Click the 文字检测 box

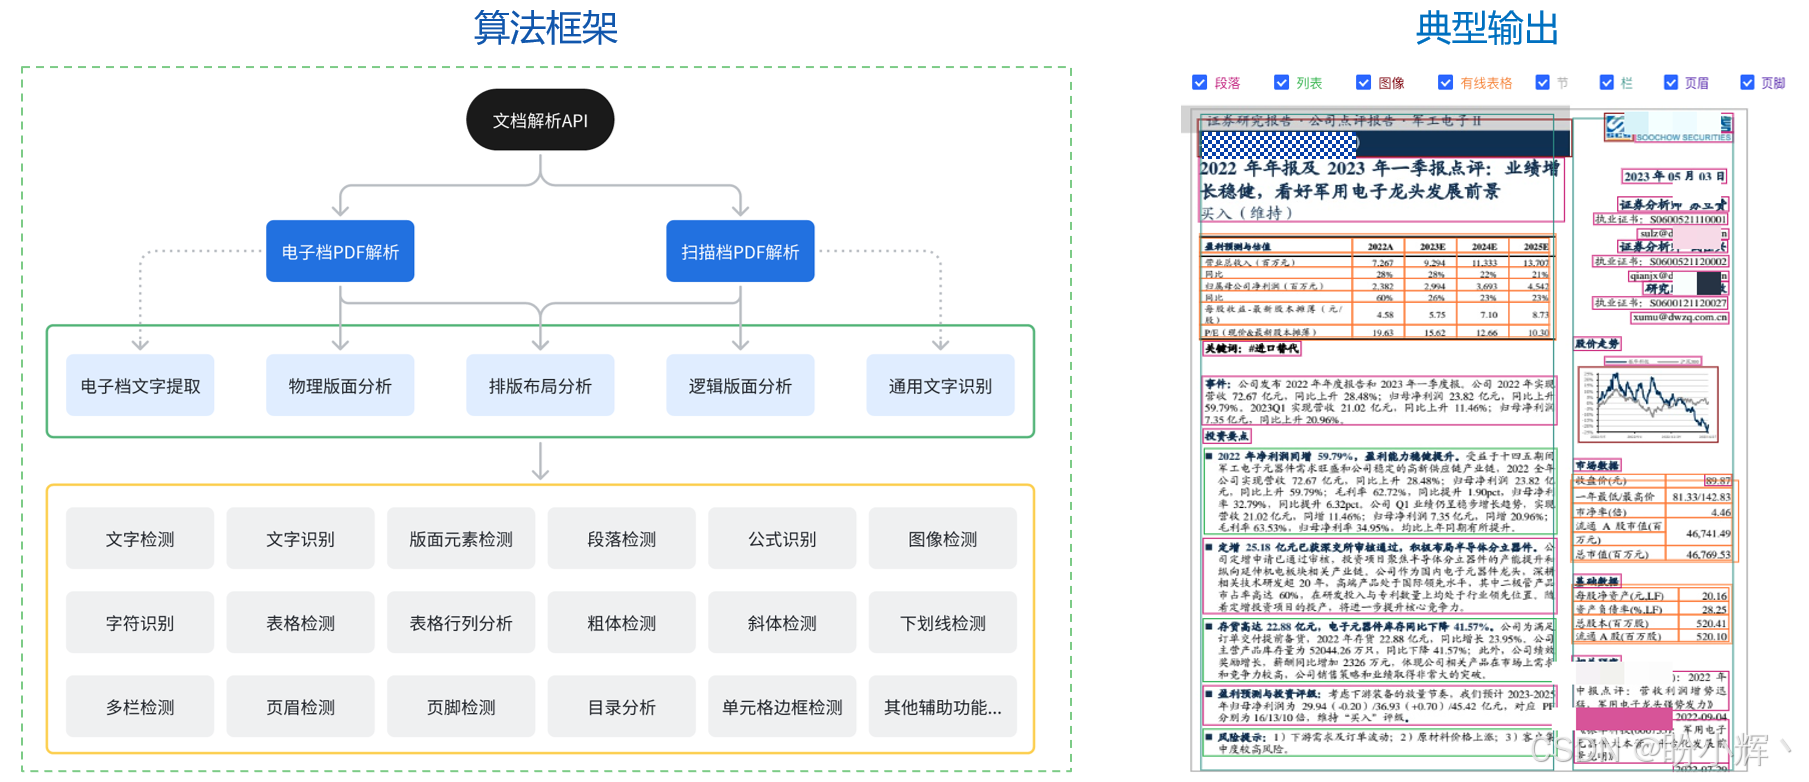pyautogui.click(x=140, y=538)
